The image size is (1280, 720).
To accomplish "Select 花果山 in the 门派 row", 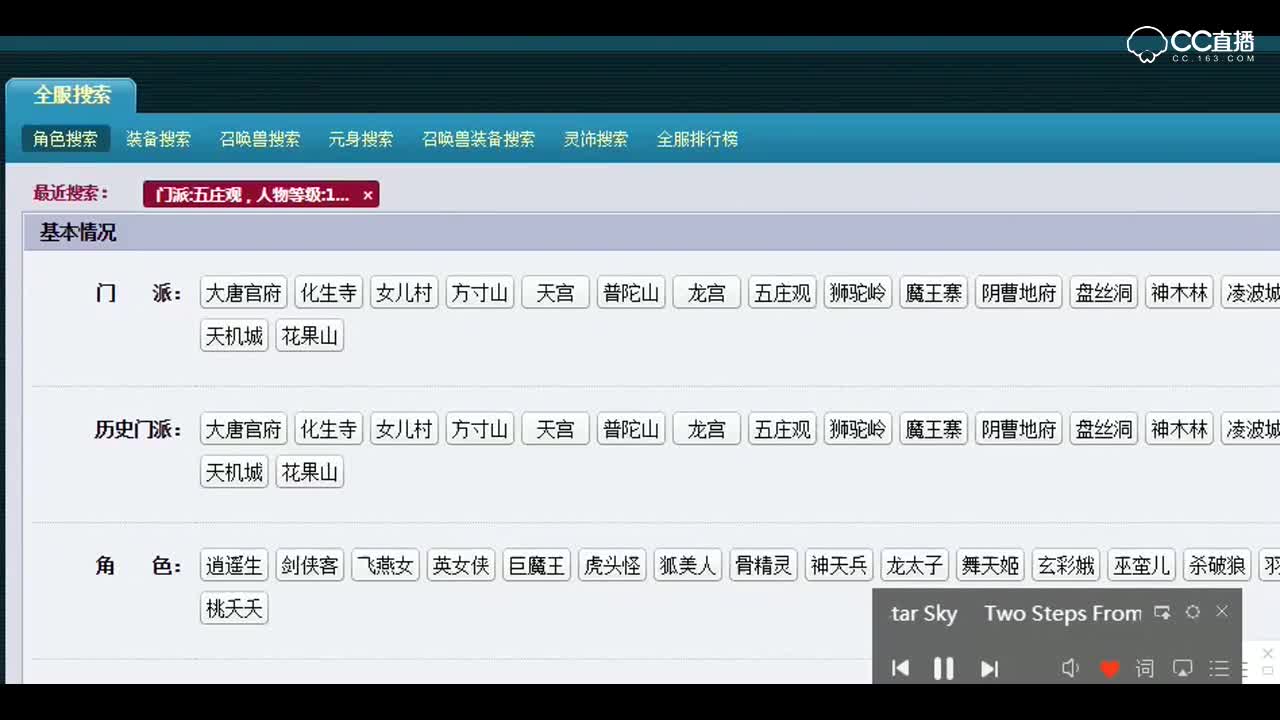I will point(309,335).
